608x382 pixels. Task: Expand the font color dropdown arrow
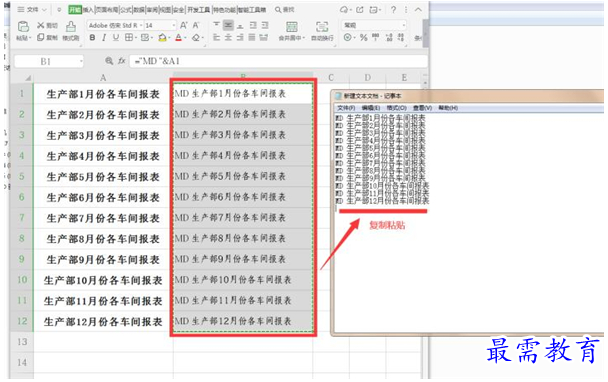tap(186, 38)
